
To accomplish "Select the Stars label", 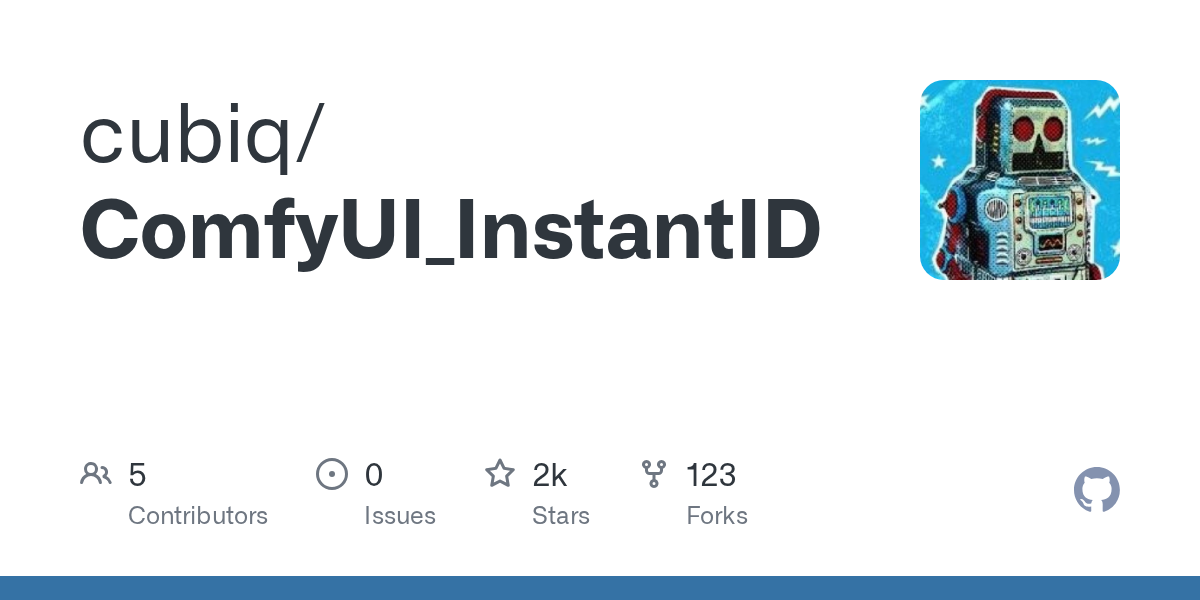I will coord(561,516).
